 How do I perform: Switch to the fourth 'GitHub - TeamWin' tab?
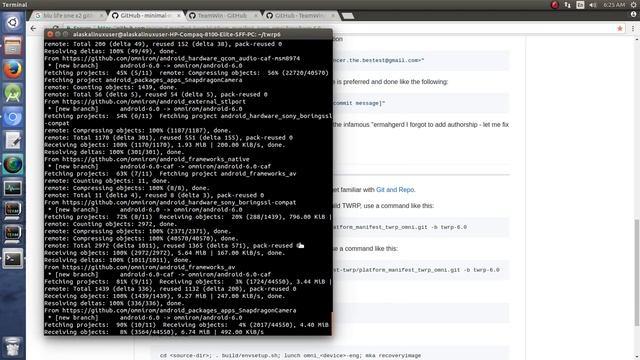pos(299,16)
